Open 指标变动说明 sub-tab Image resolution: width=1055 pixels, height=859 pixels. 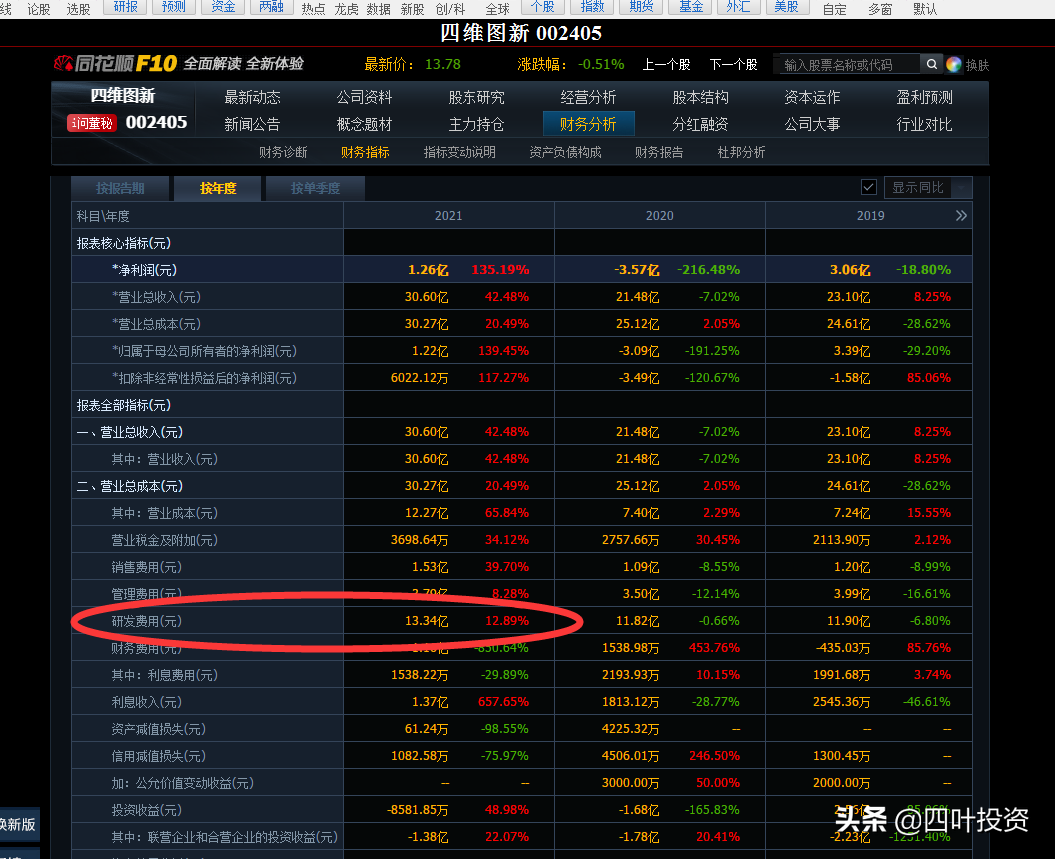coord(460,152)
